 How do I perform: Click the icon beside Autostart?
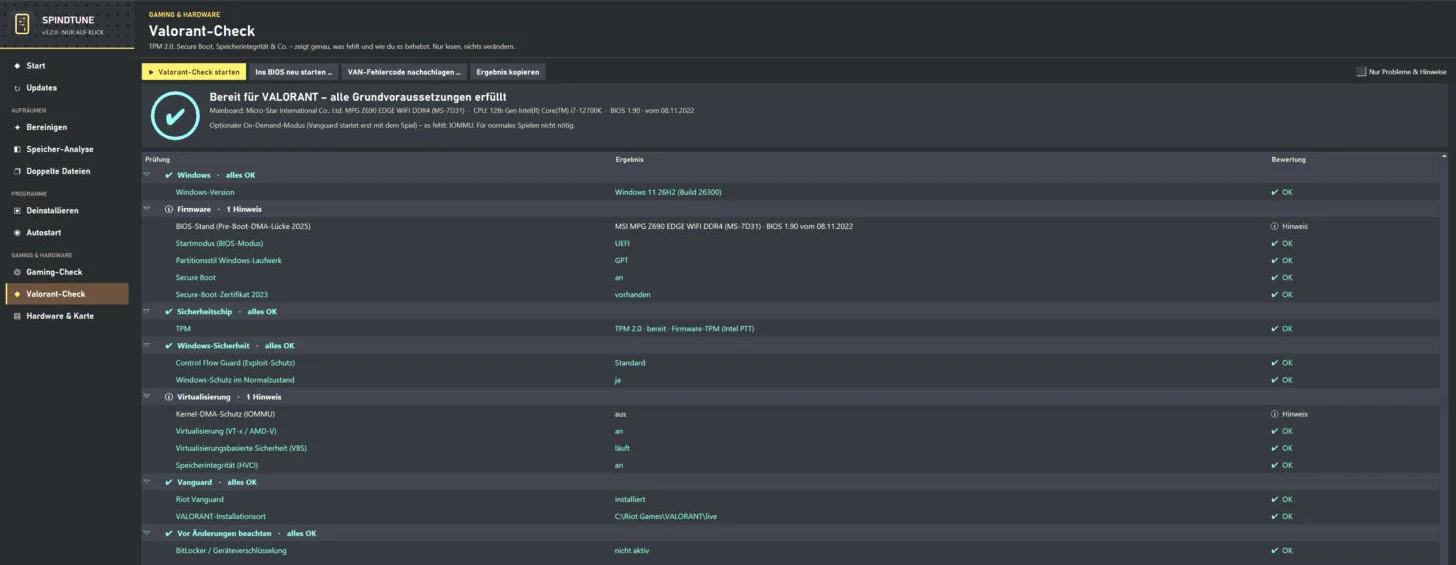[x=17, y=233]
